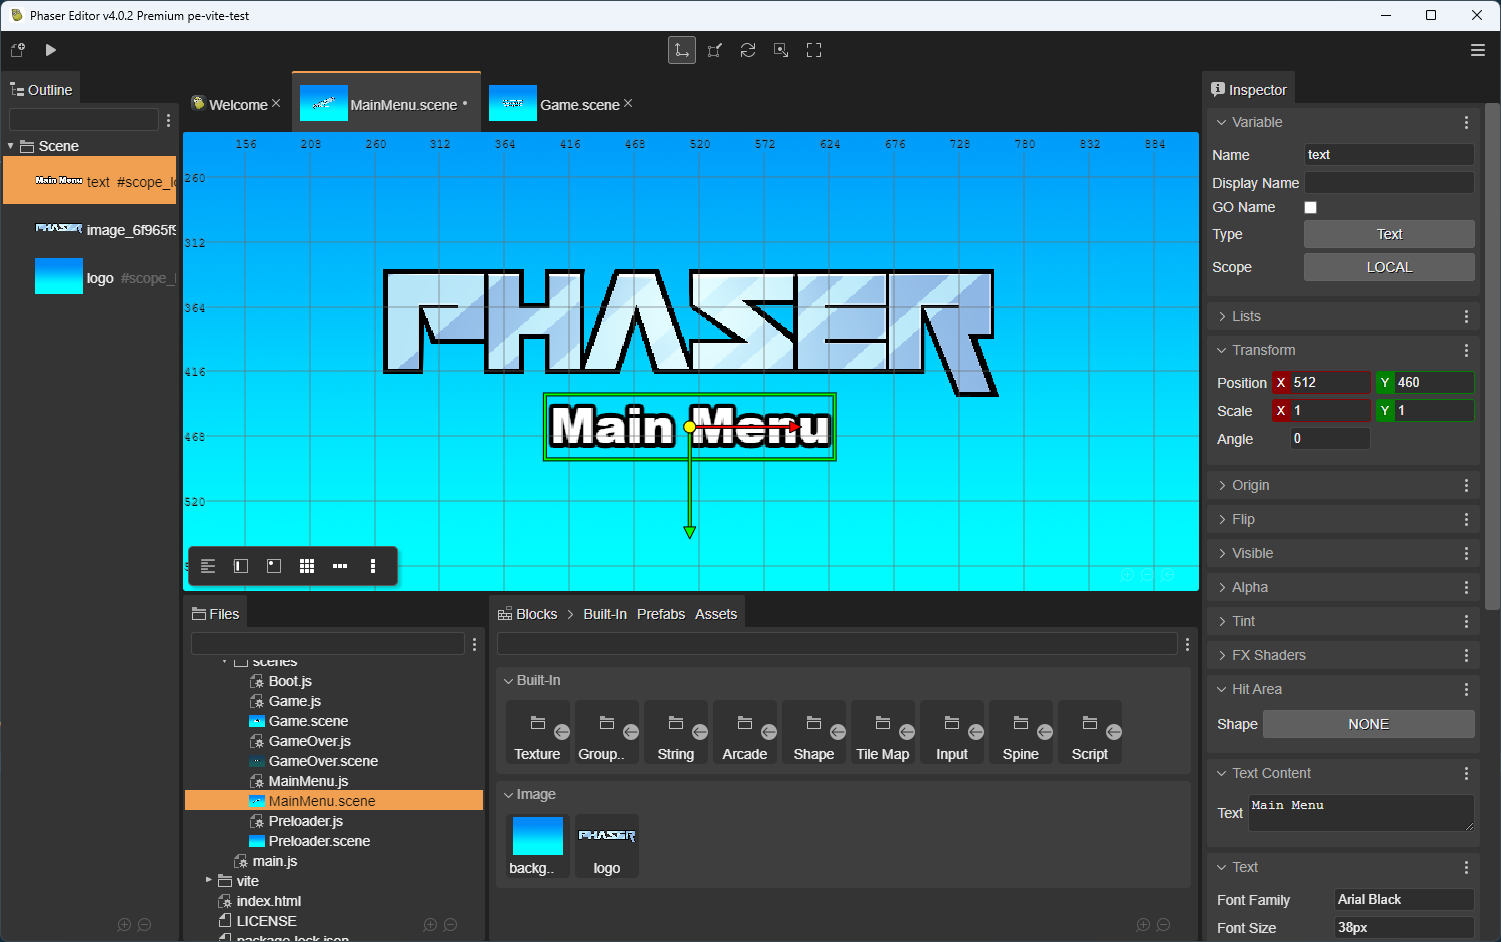Open the Prefabs tab in Blocks
Viewport: 1501px width, 942px height.
pyautogui.click(x=661, y=614)
